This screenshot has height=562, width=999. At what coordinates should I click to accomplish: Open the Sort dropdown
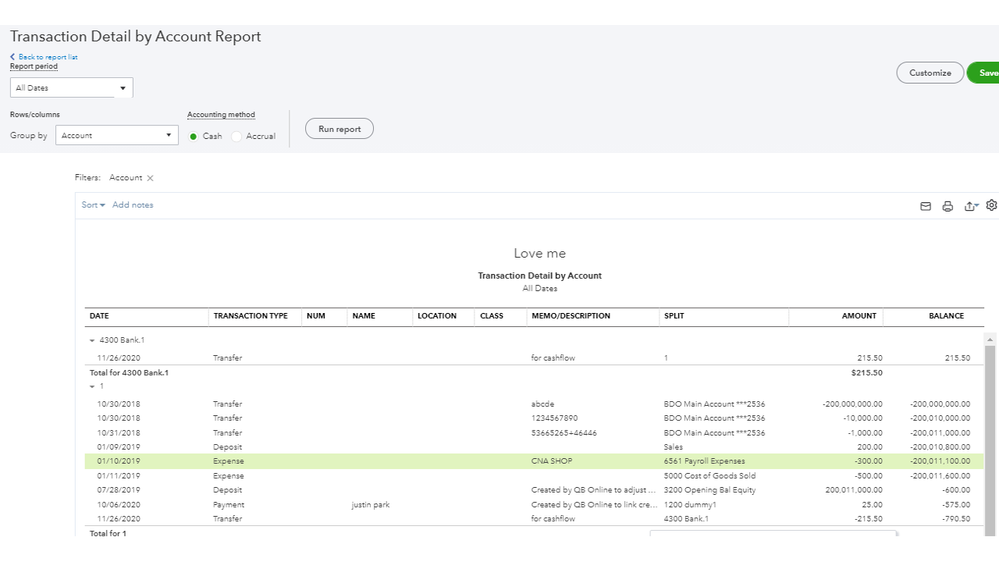coord(93,205)
